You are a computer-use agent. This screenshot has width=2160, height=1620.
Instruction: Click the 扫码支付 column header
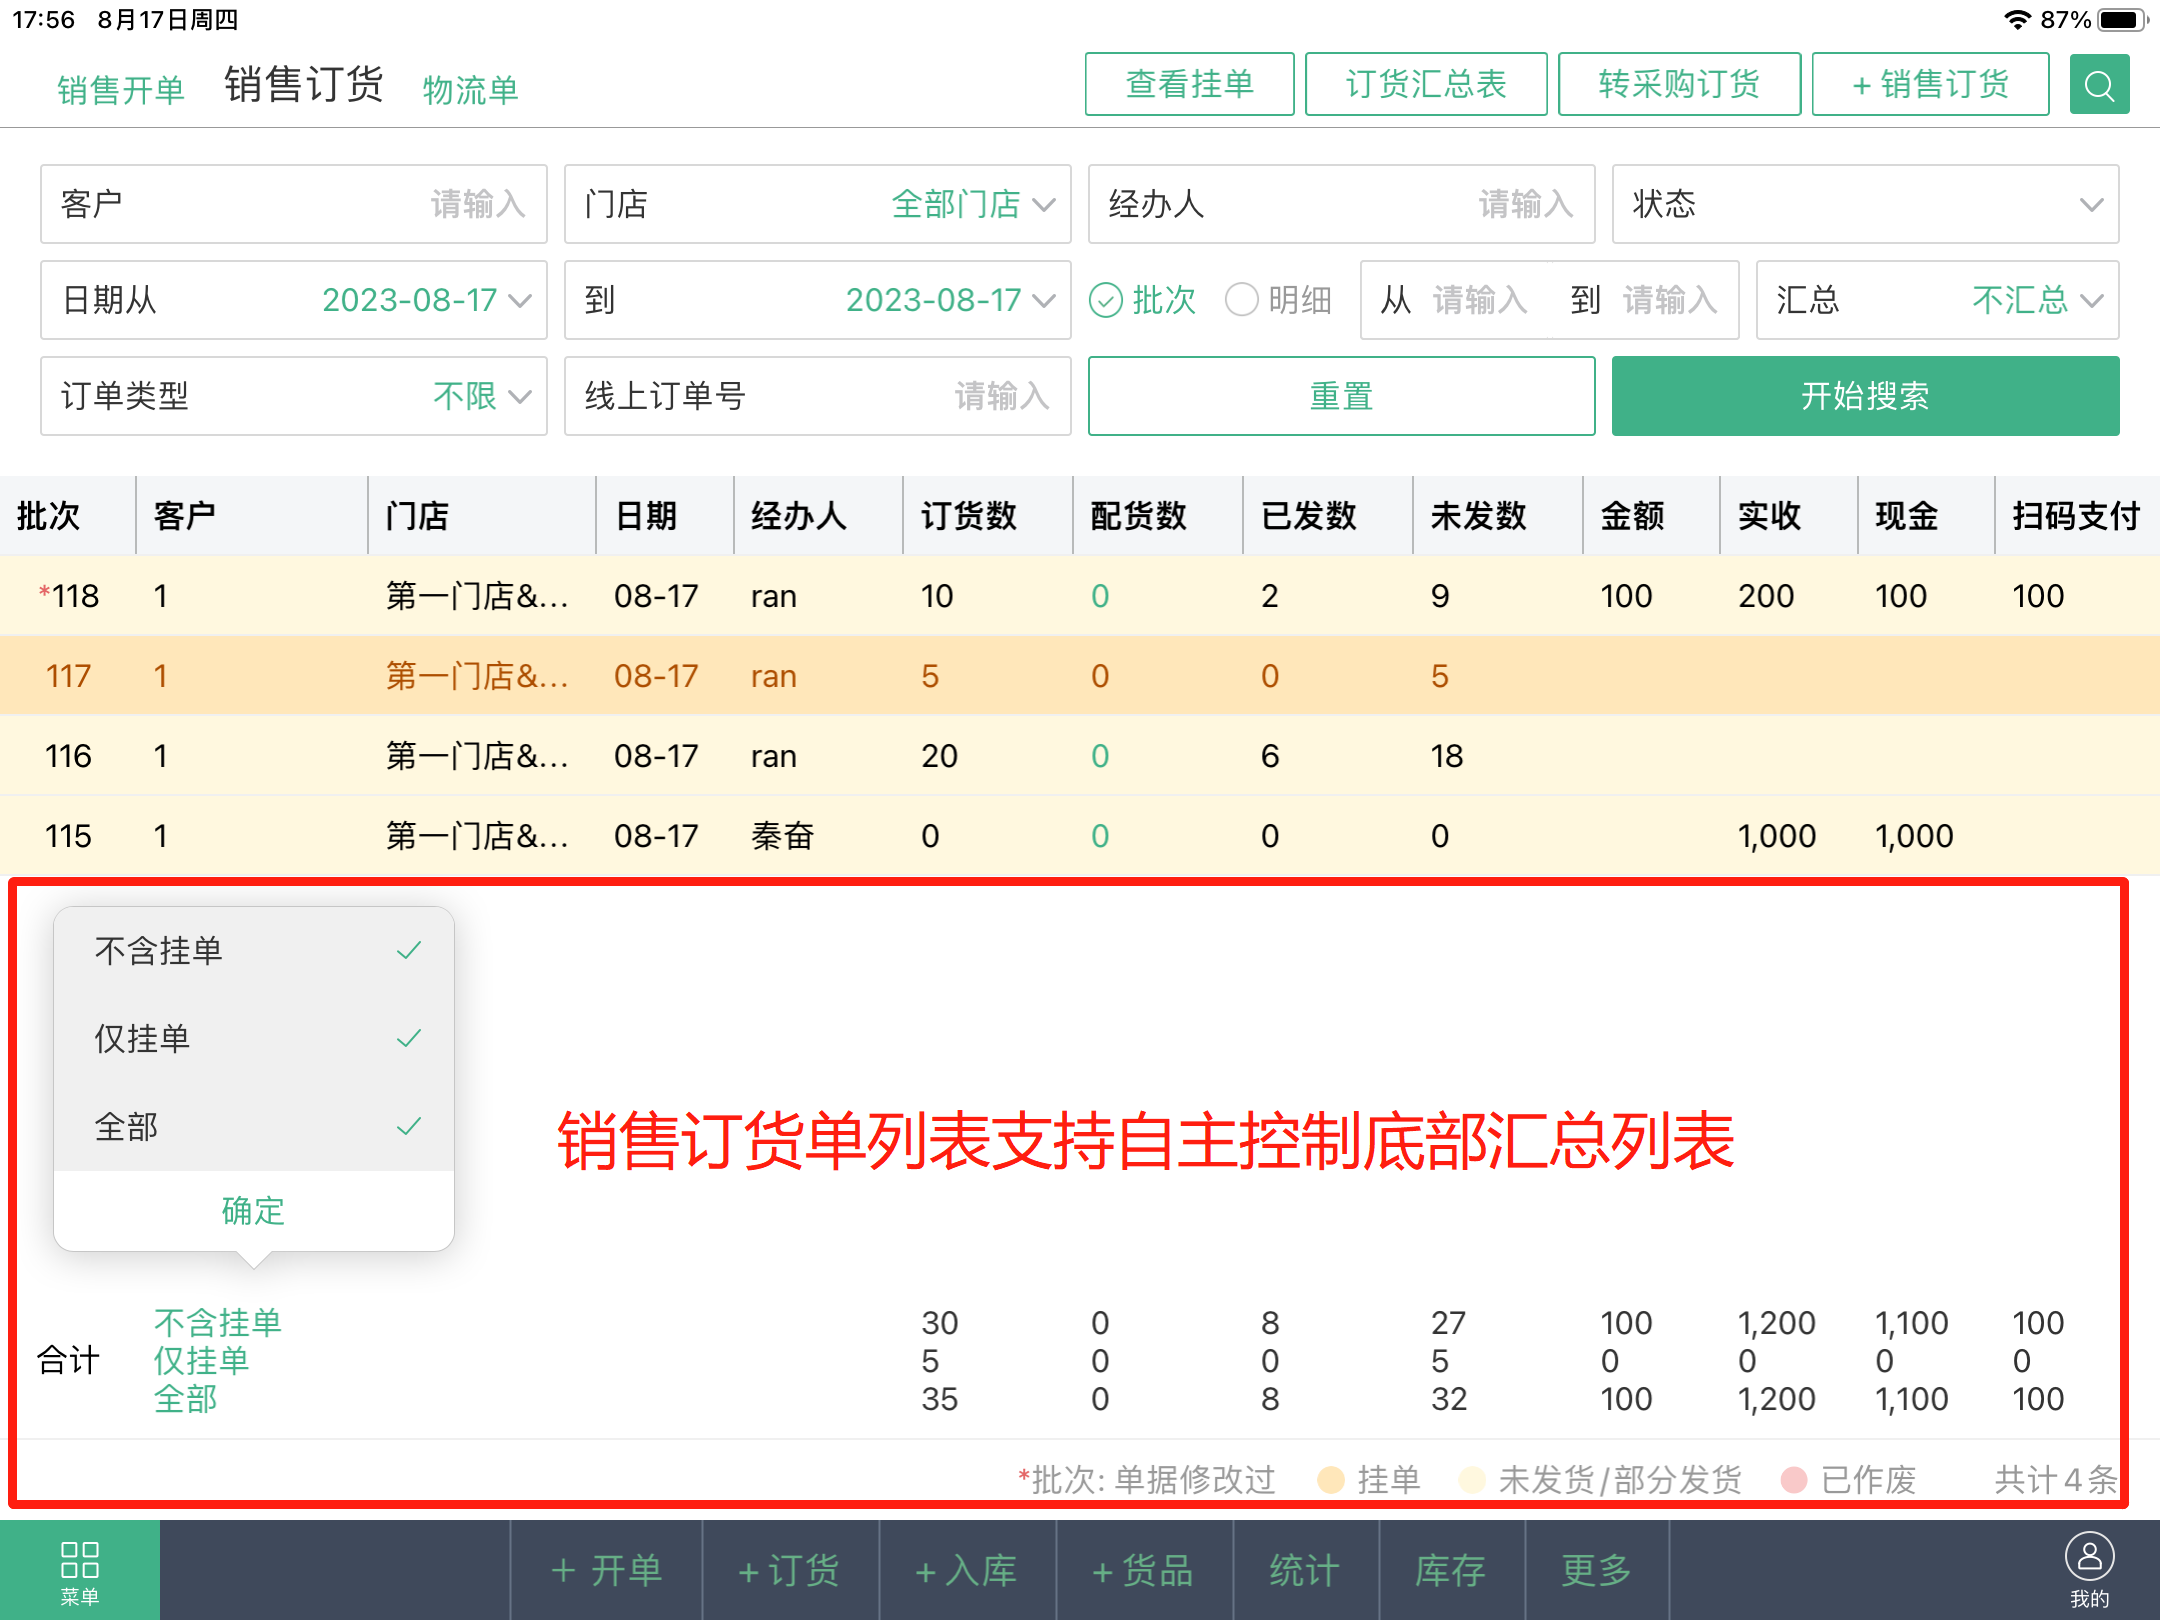(x=2076, y=516)
